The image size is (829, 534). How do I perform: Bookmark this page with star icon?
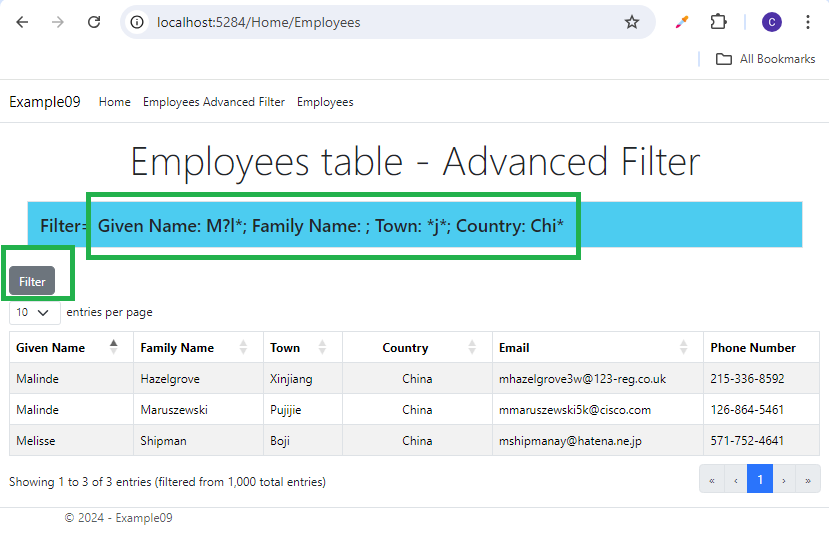click(x=632, y=22)
